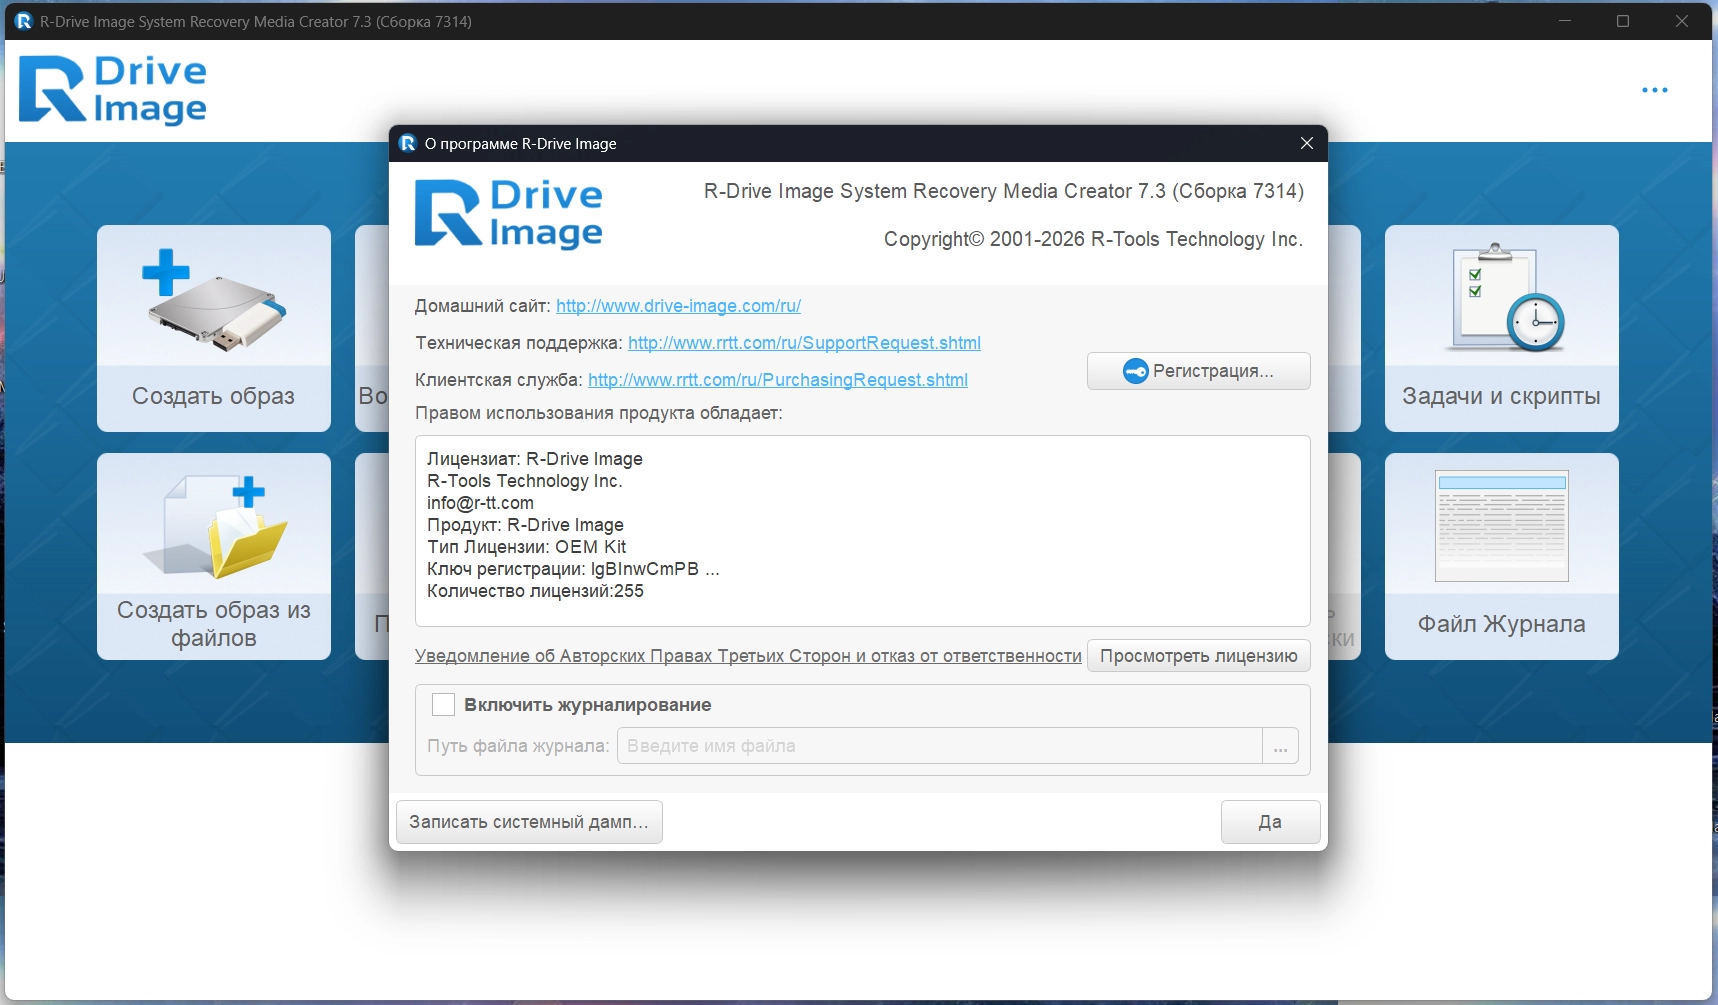Image resolution: width=1718 pixels, height=1005 pixels.
Task: Maximize the main R-Drive Image window
Action: [x=1623, y=21]
